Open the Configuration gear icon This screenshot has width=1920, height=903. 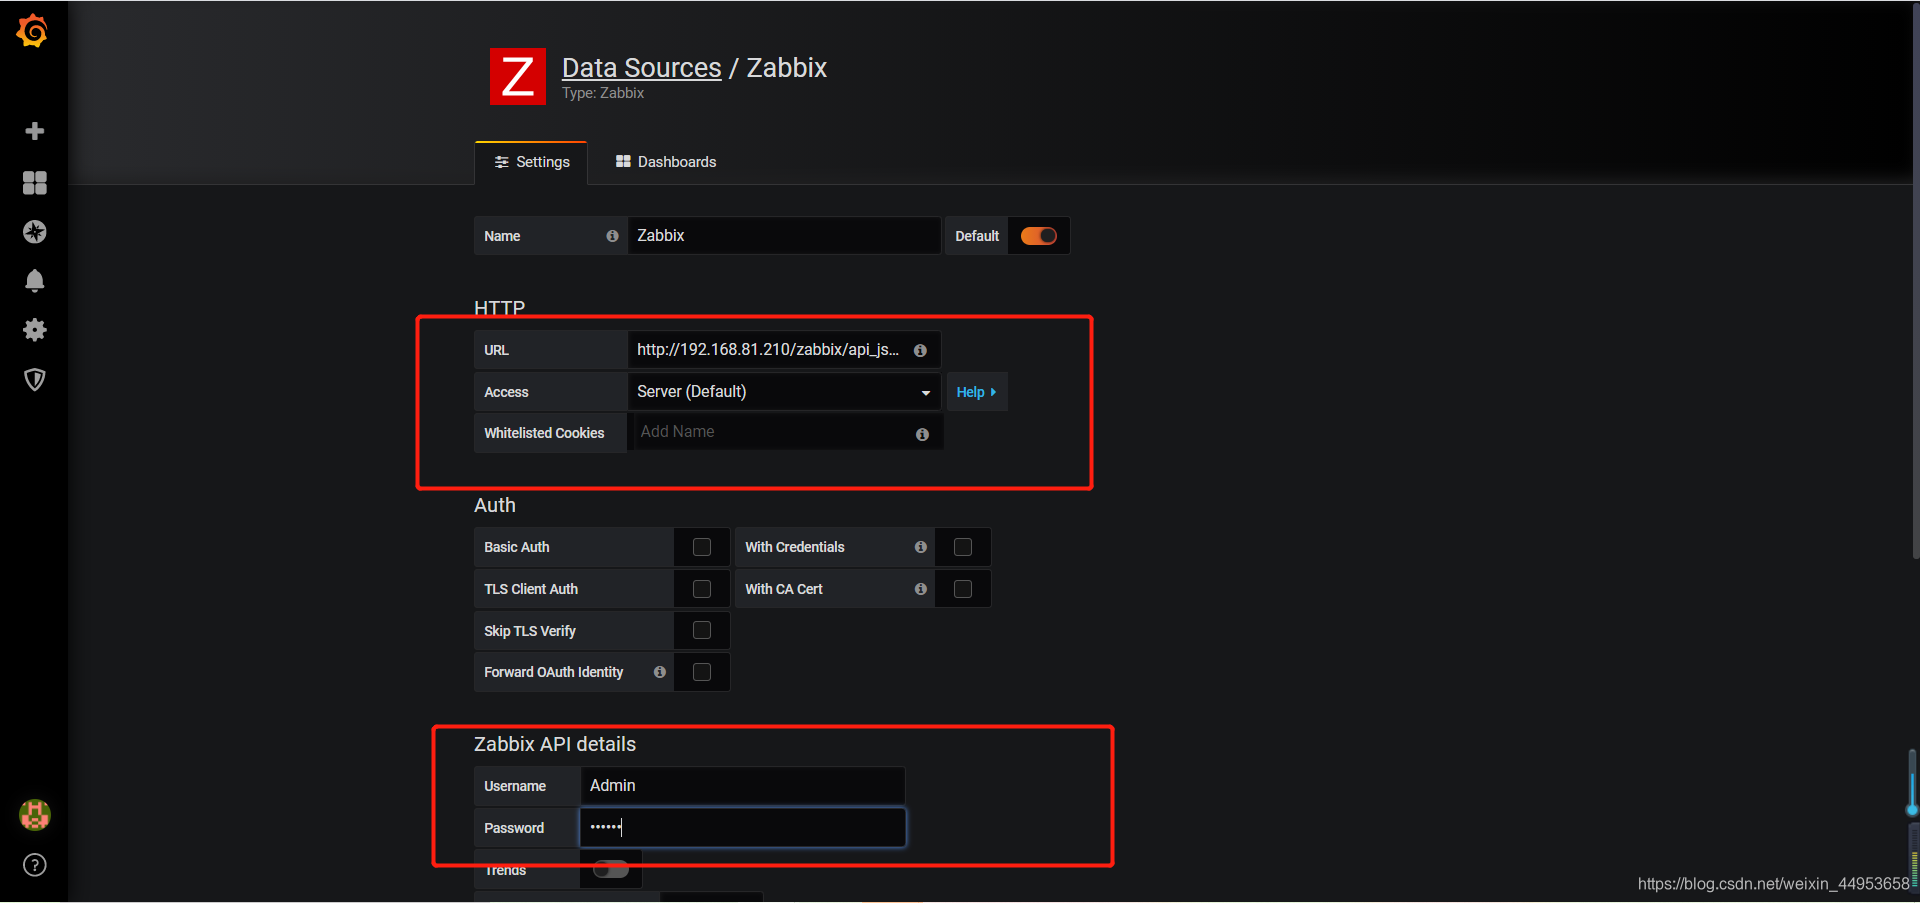click(x=35, y=330)
